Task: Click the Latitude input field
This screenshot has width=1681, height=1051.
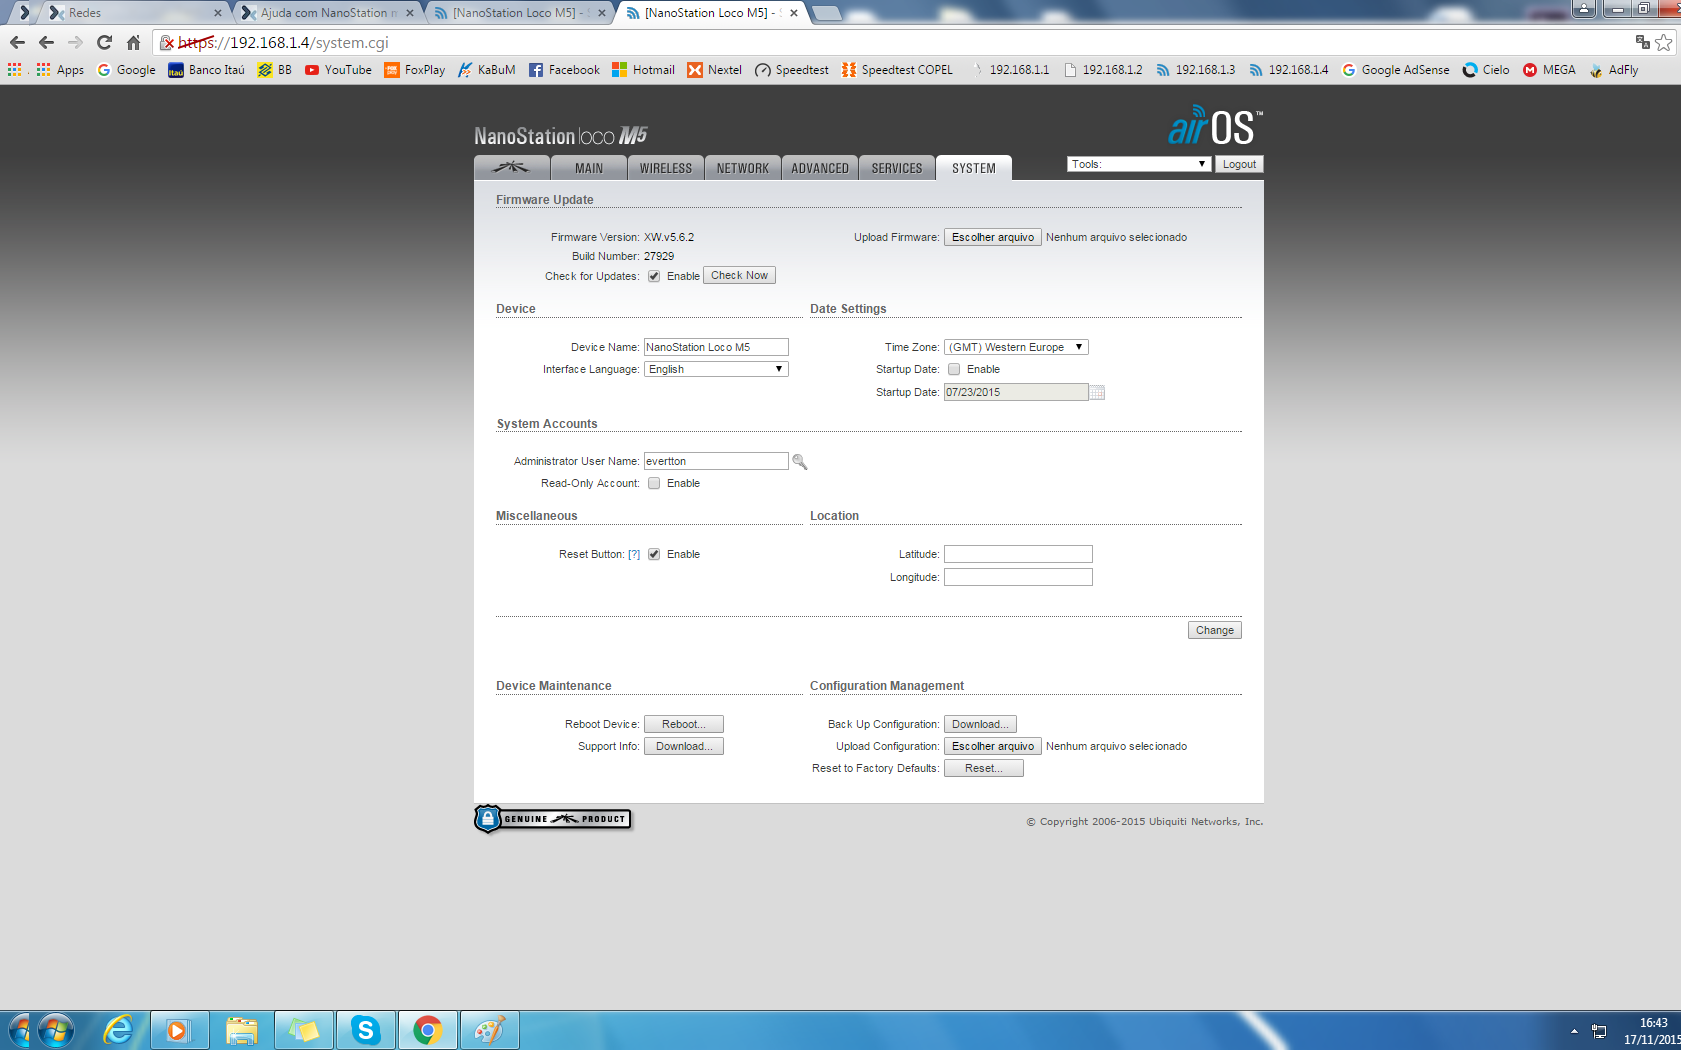Action: click(1018, 554)
